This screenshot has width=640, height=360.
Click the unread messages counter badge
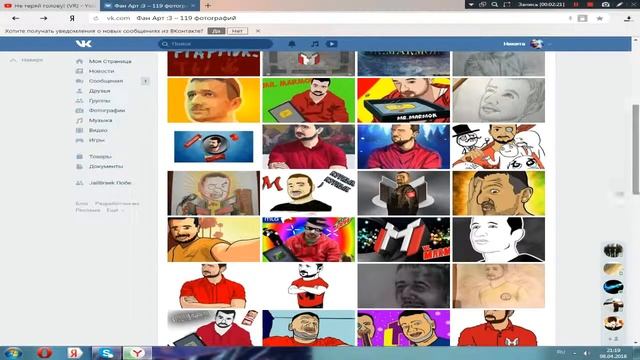click(145, 81)
